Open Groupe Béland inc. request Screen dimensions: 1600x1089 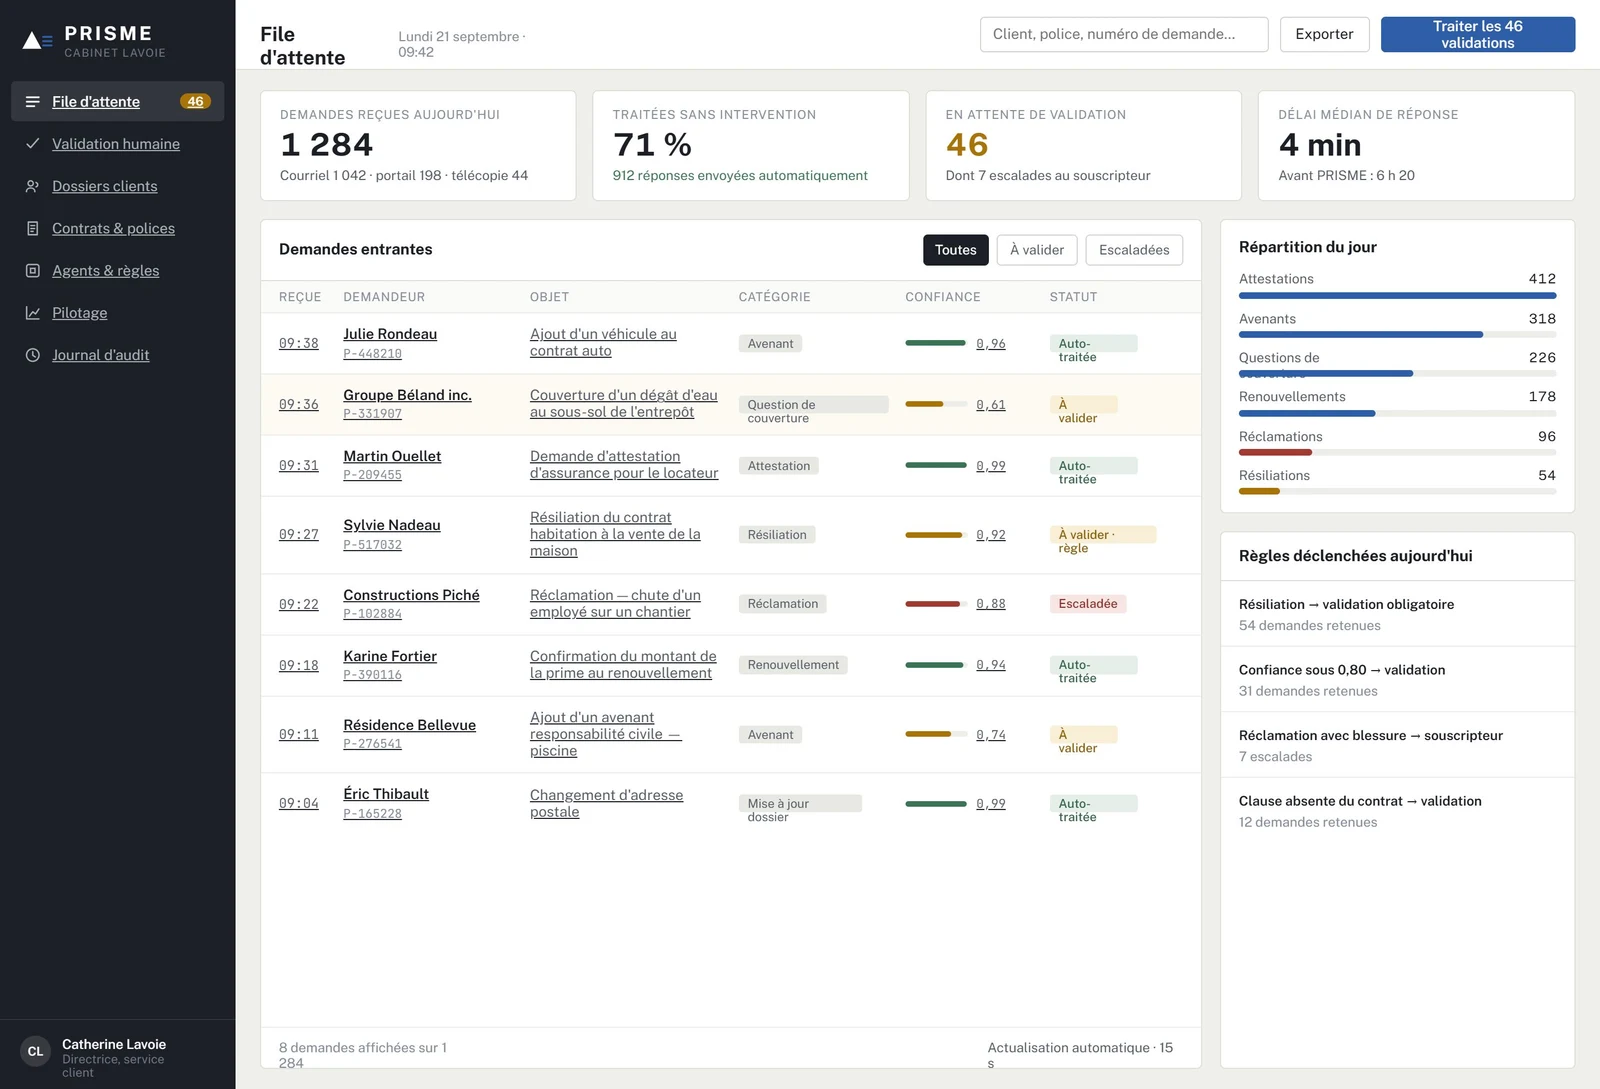coord(407,395)
